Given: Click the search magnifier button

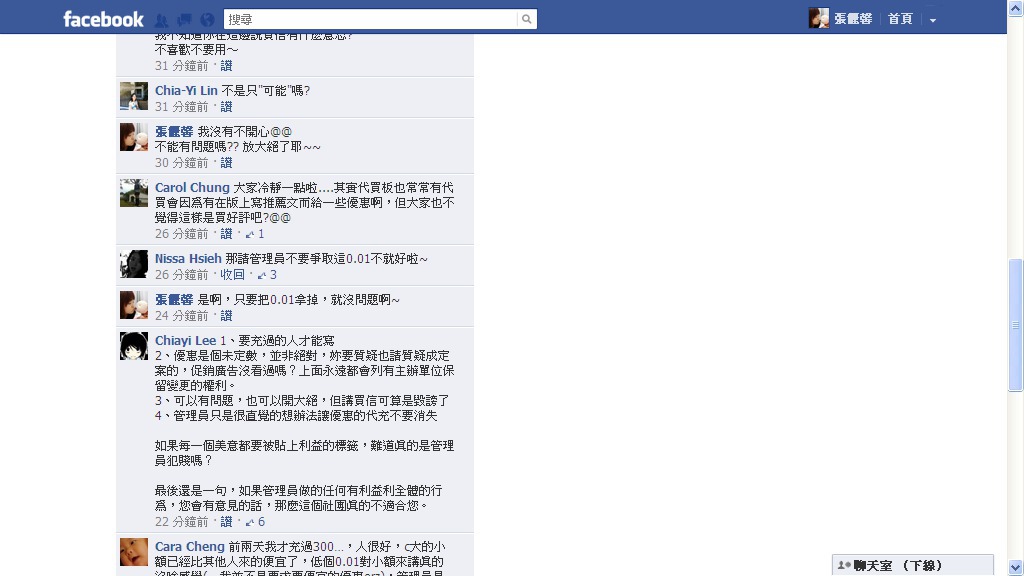Looking at the screenshot, I should 526,20.
